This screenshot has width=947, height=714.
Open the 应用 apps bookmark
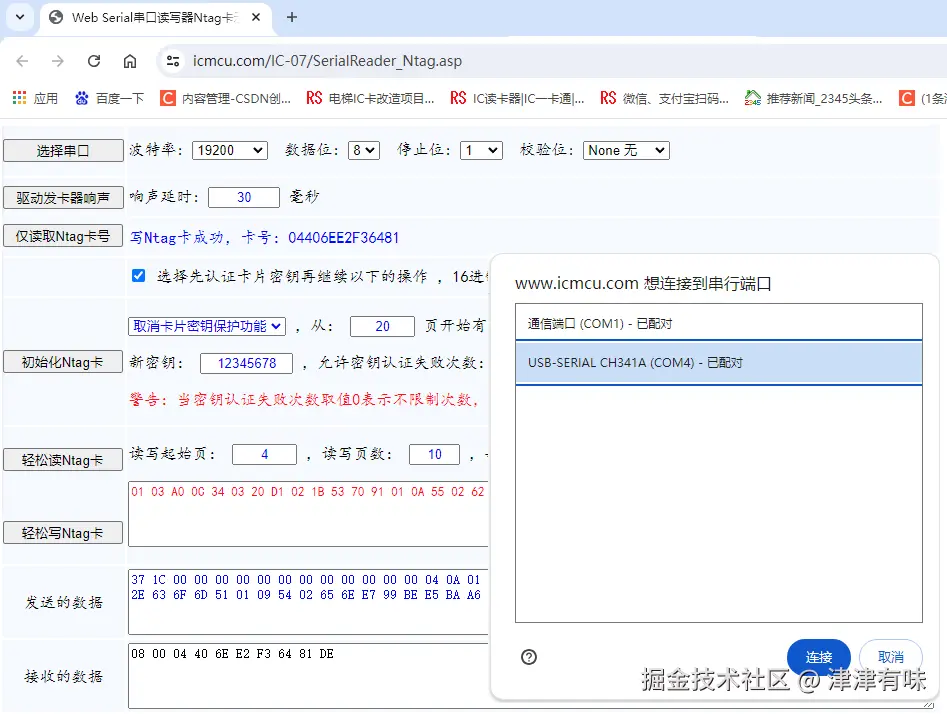pos(36,98)
